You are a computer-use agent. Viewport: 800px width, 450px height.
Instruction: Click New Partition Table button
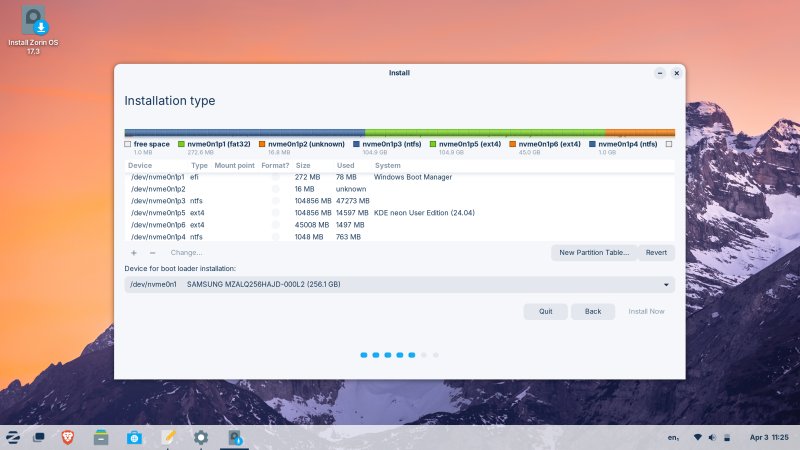[594, 253]
